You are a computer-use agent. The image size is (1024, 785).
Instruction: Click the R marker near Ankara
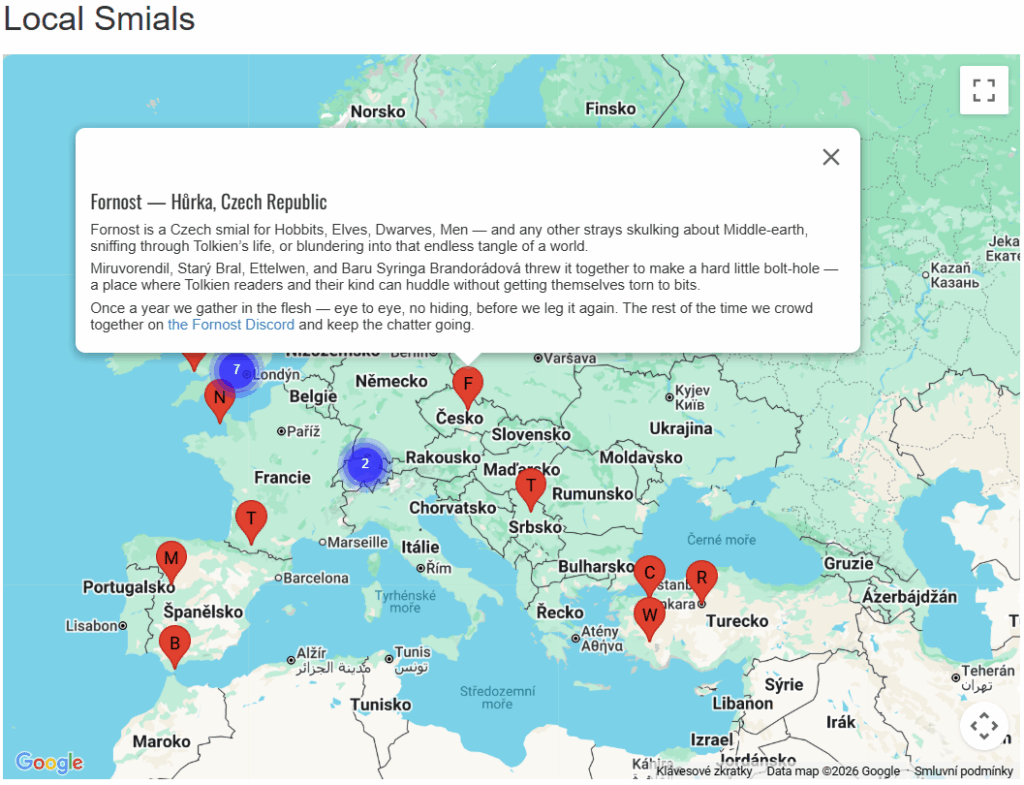pyautogui.click(x=701, y=579)
